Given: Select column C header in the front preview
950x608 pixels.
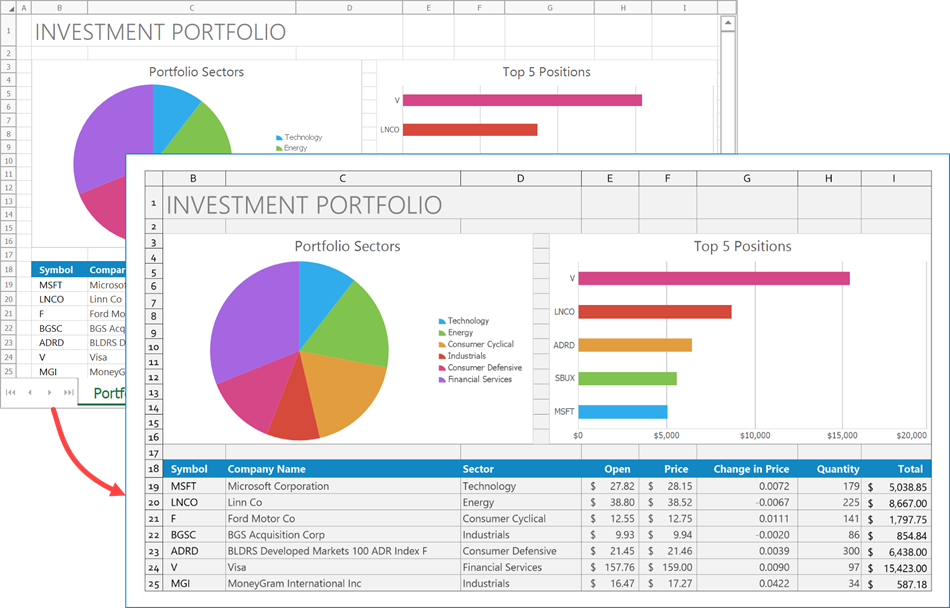Looking at the screenshot, I should tap(342, 178).
